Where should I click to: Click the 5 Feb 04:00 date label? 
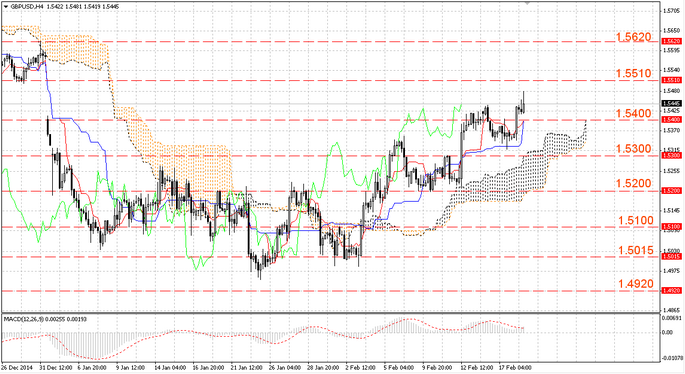click(399, 367)
